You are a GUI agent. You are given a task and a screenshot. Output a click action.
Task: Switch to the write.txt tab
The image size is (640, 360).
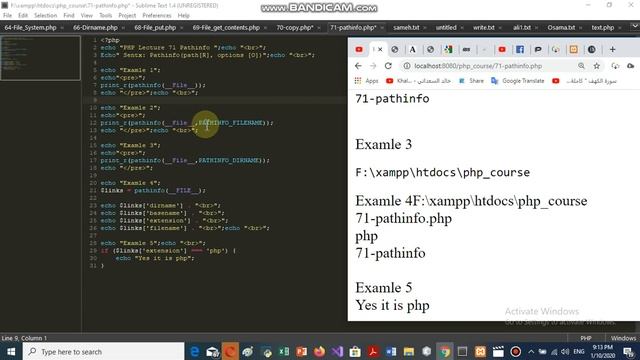[x=484, y=28]
